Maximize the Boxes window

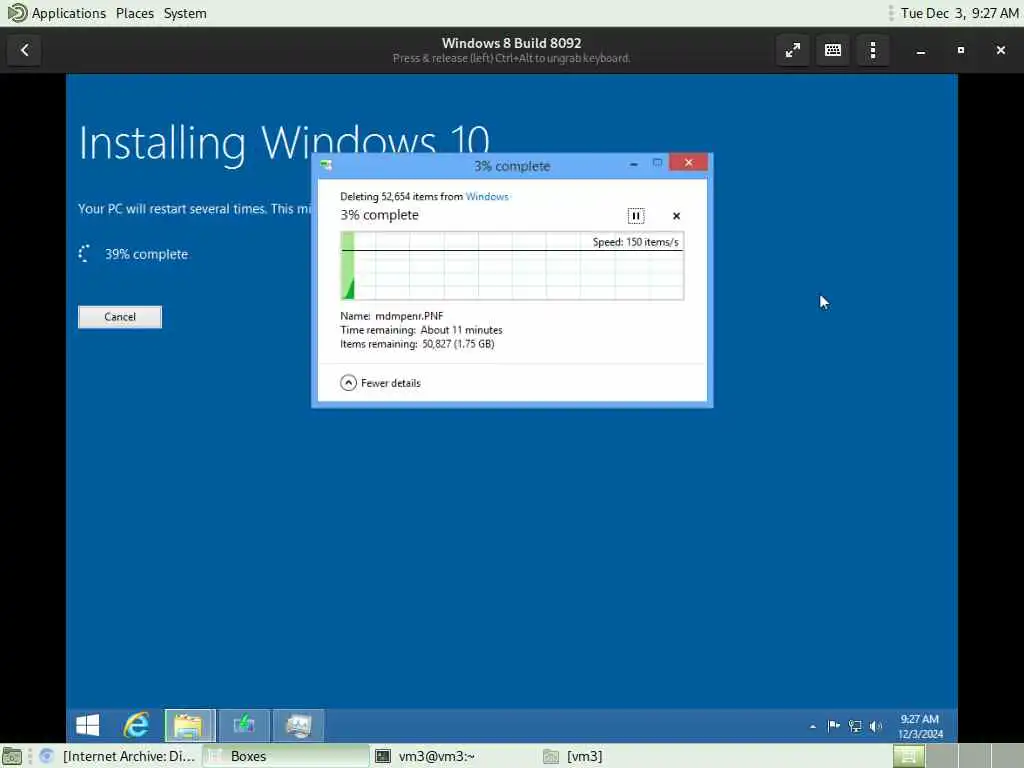point(961,50)
